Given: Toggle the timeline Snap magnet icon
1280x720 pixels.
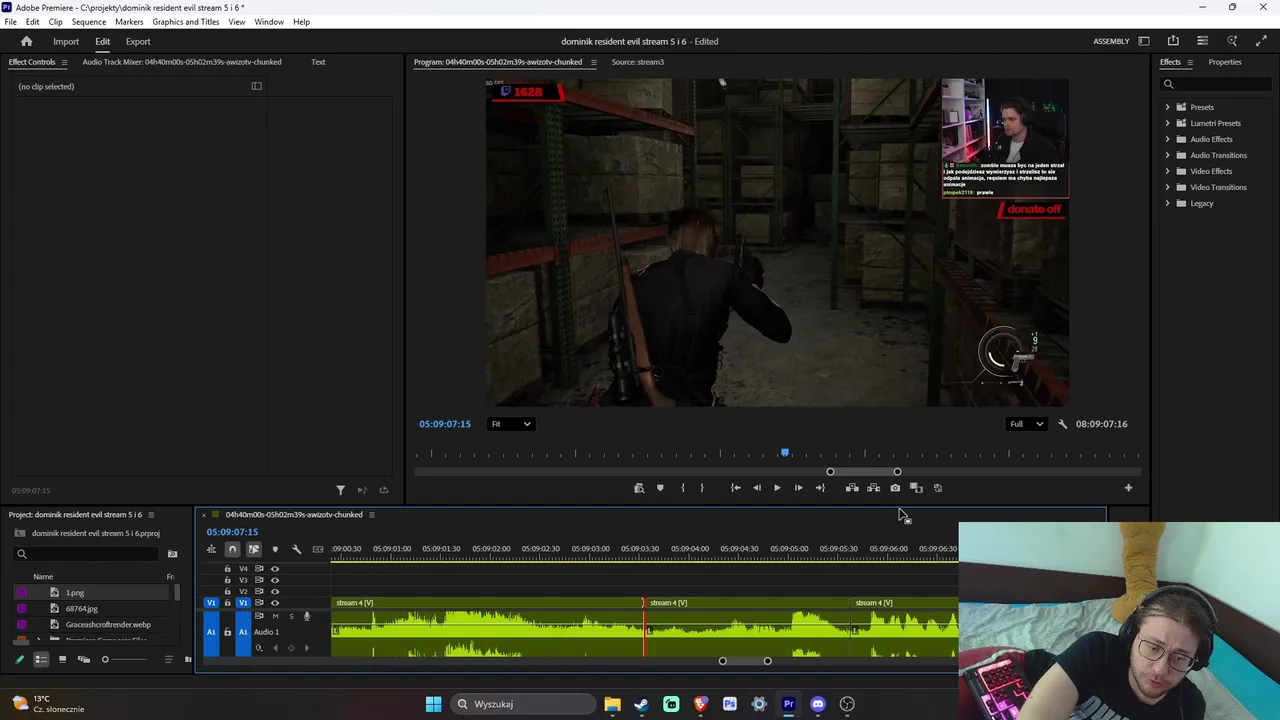Looking at the screenshot, I should tap(232, 549).
